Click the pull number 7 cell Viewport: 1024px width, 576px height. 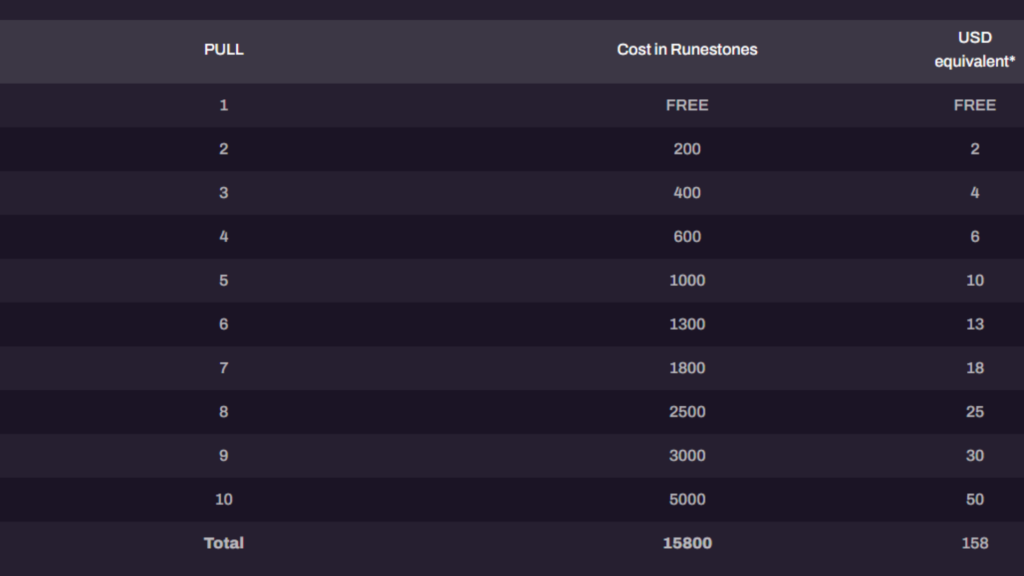point(223,368)
